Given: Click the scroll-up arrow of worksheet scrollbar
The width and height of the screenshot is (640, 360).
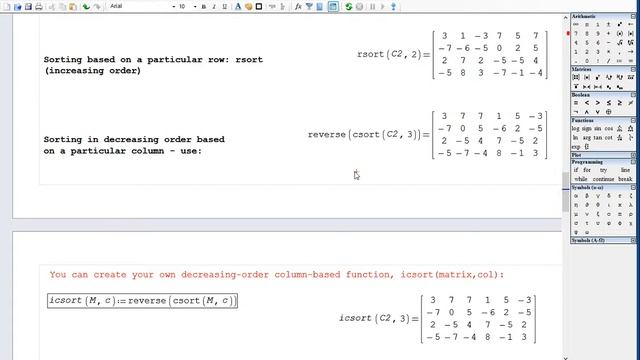Looking at the screenshot, I should 565,18.
